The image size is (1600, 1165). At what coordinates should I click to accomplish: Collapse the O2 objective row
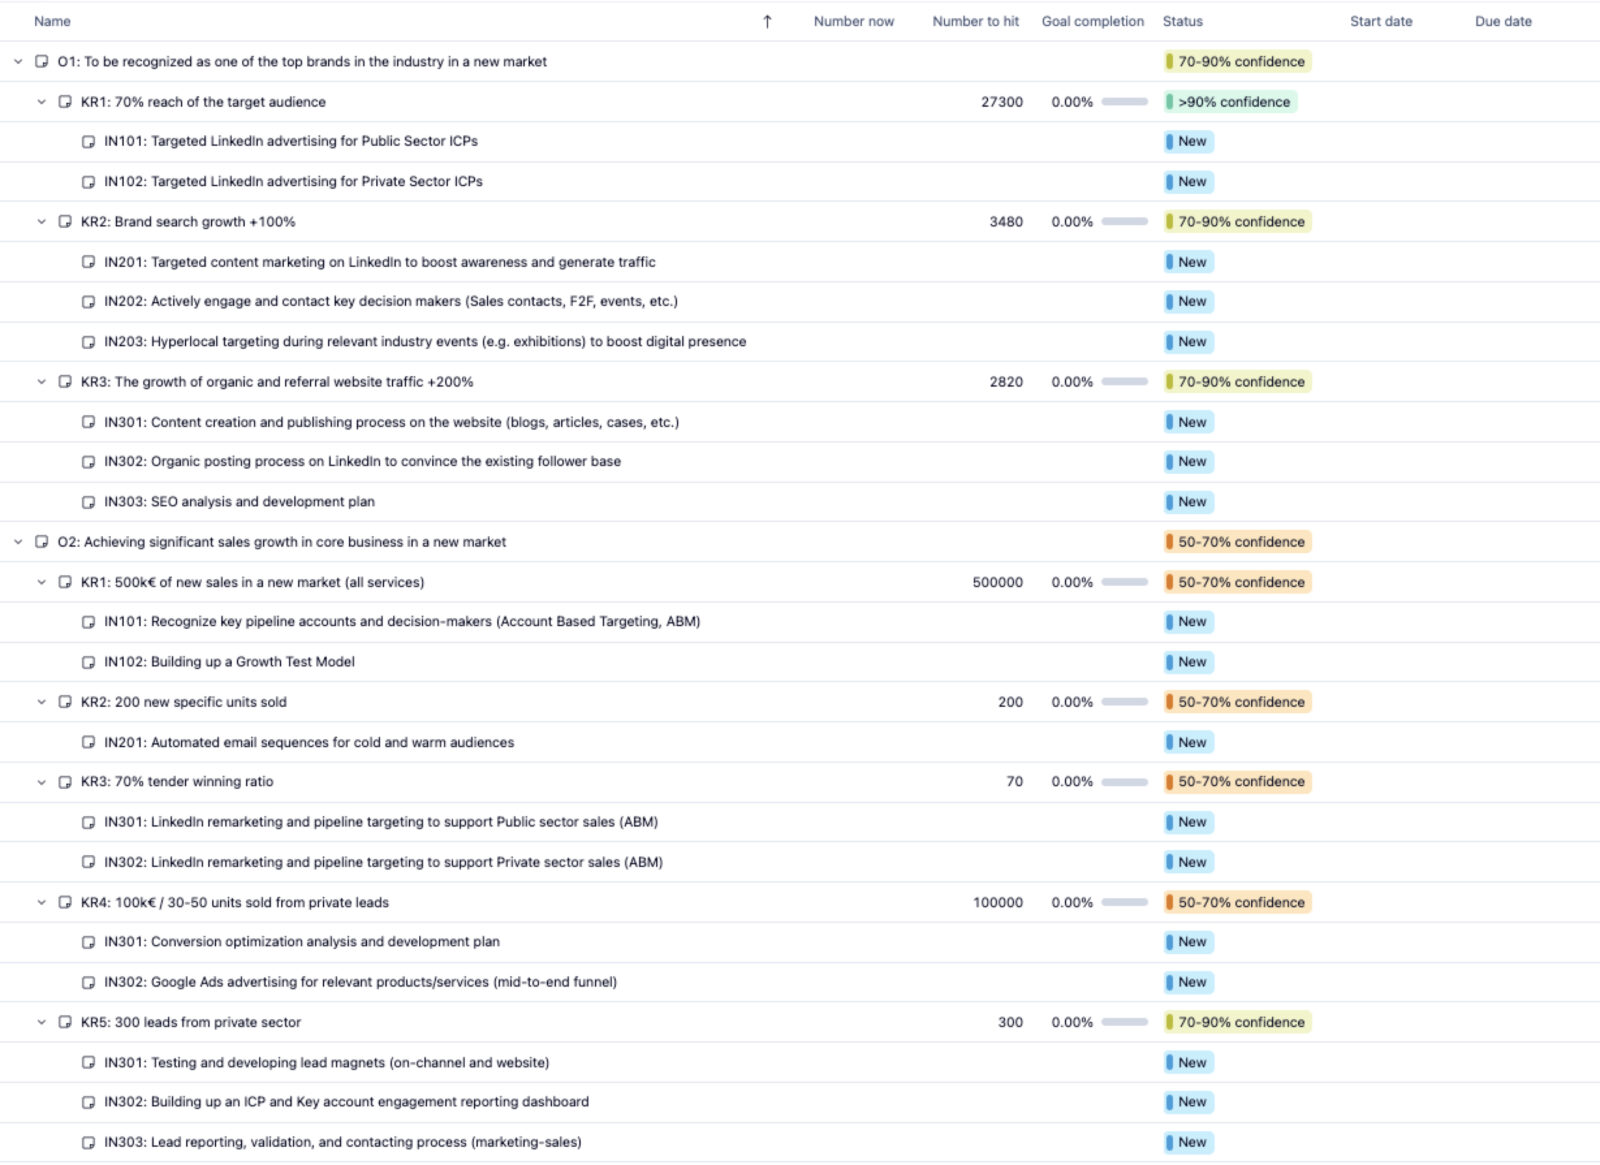point(18,542)
